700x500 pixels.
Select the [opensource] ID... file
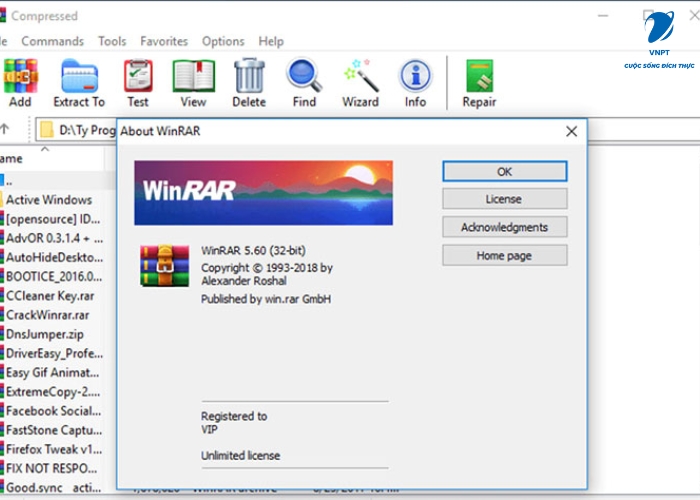click(52, 219)
